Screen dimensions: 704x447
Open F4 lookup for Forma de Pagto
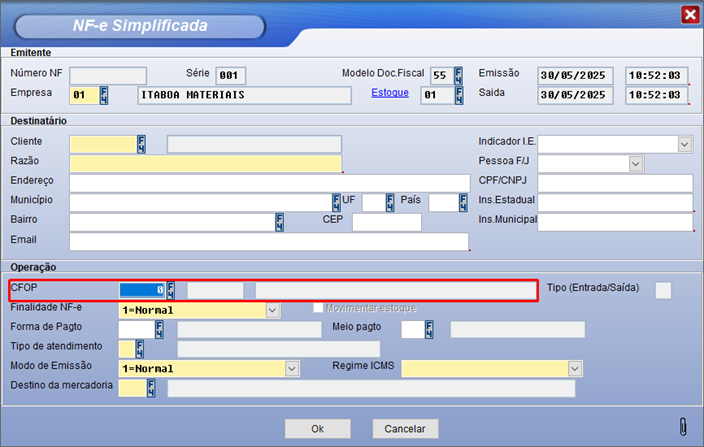[159, 329]
